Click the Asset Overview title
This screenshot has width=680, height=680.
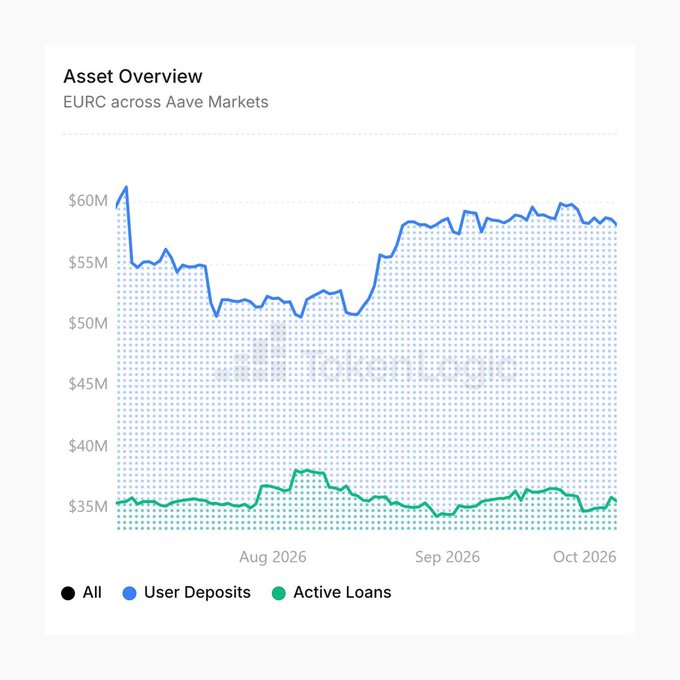(x=133, y=76)
